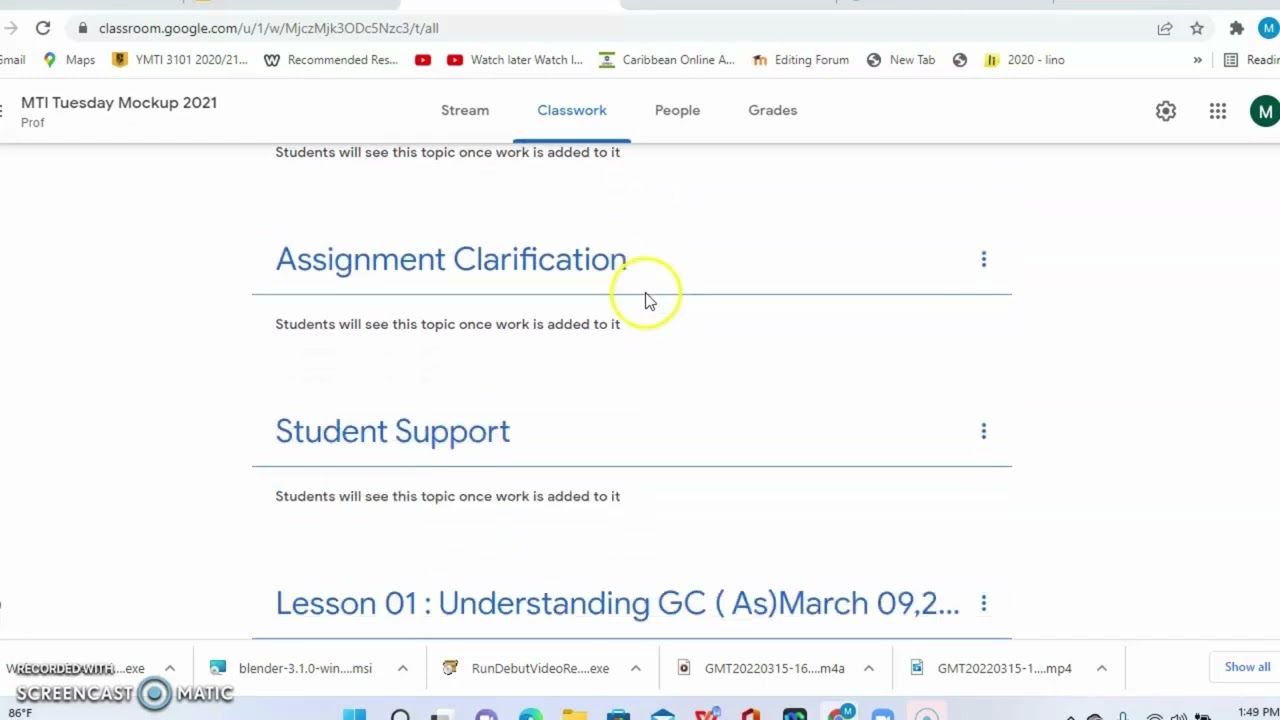Open the Caribbean Online A... bookmark
This screenshot has height=720, width=1280.
pyautogui.click(x=667, y=60)
